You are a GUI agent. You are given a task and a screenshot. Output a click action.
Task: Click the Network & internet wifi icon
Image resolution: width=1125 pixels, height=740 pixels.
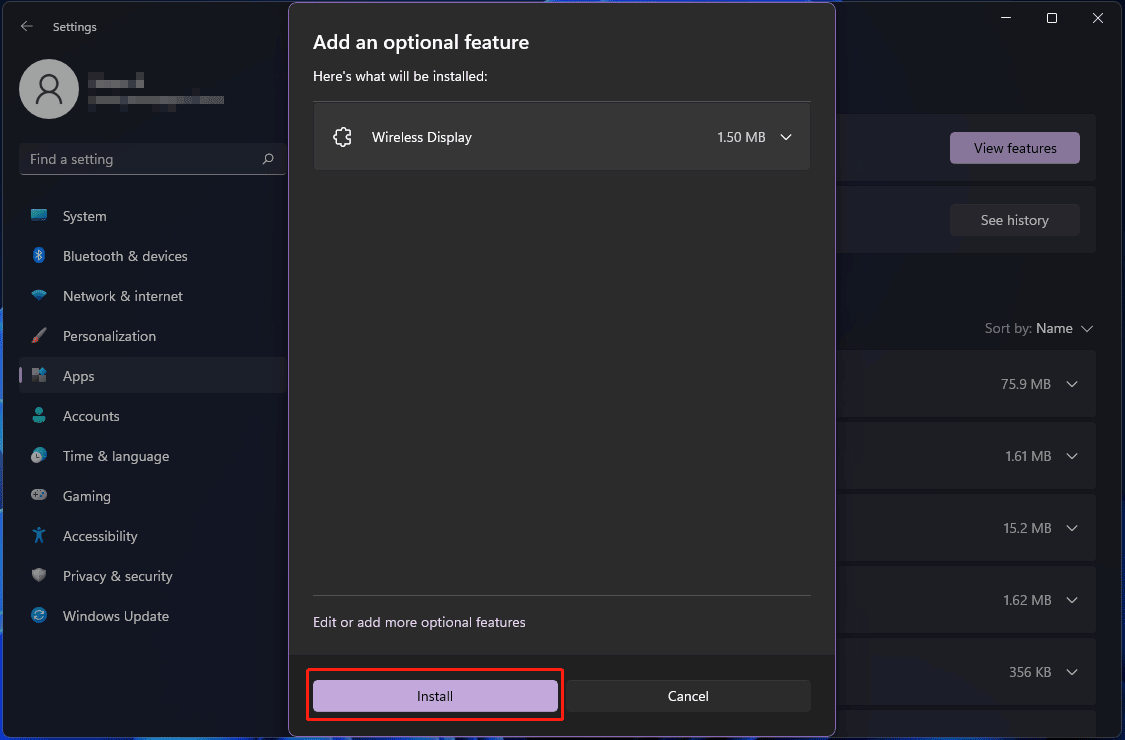pyautogui.click(x=39, y=296)
